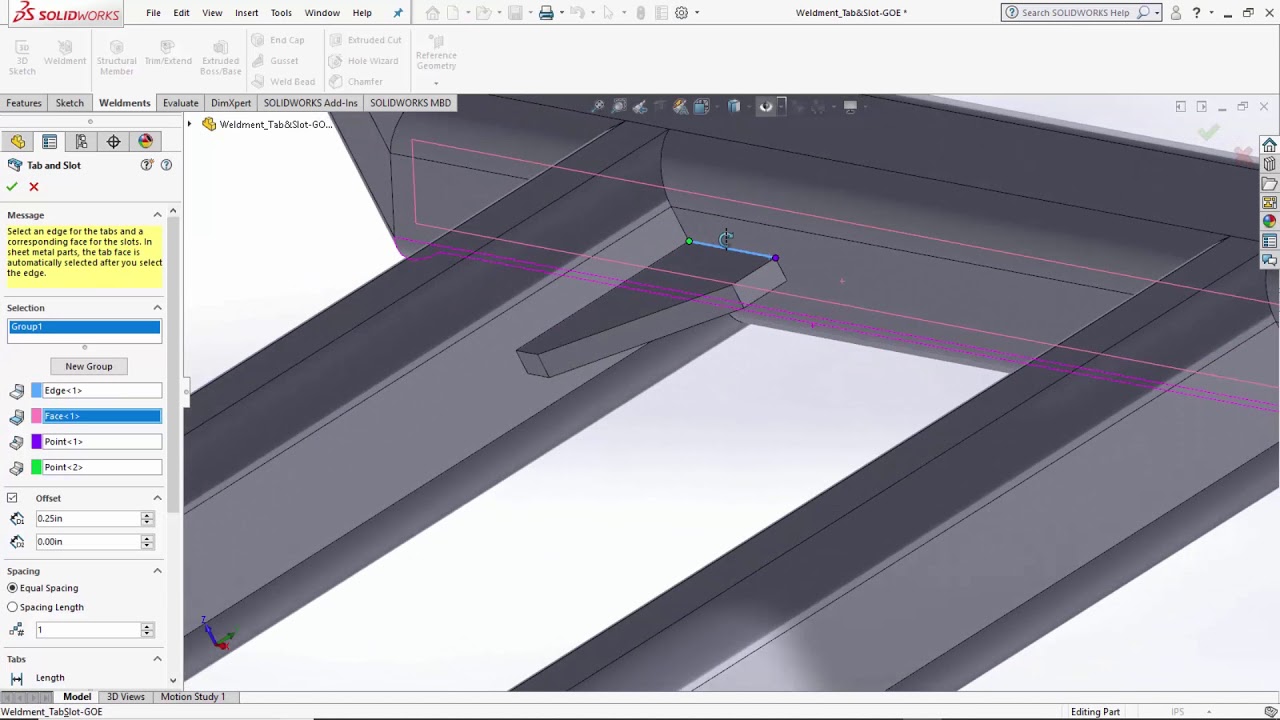Open the ConfigurationManager panel tab
The height and width of the screenshot is (720, 1280).
click(x=82, y=142)
